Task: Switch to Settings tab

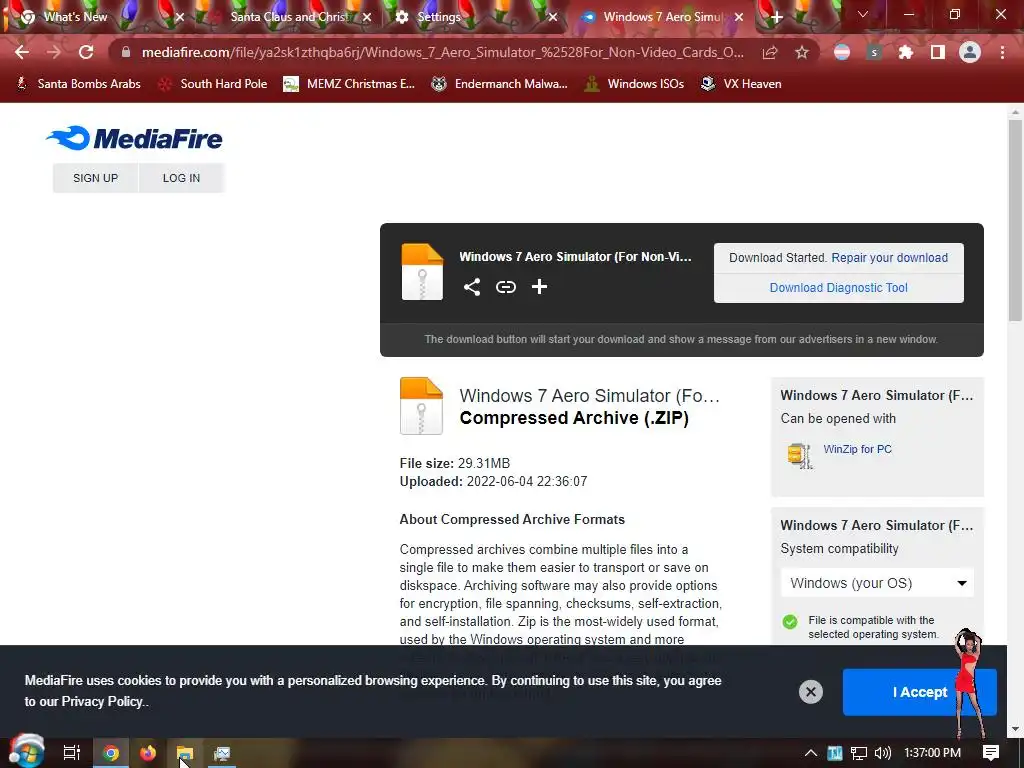Action: [x=439, y=17]
